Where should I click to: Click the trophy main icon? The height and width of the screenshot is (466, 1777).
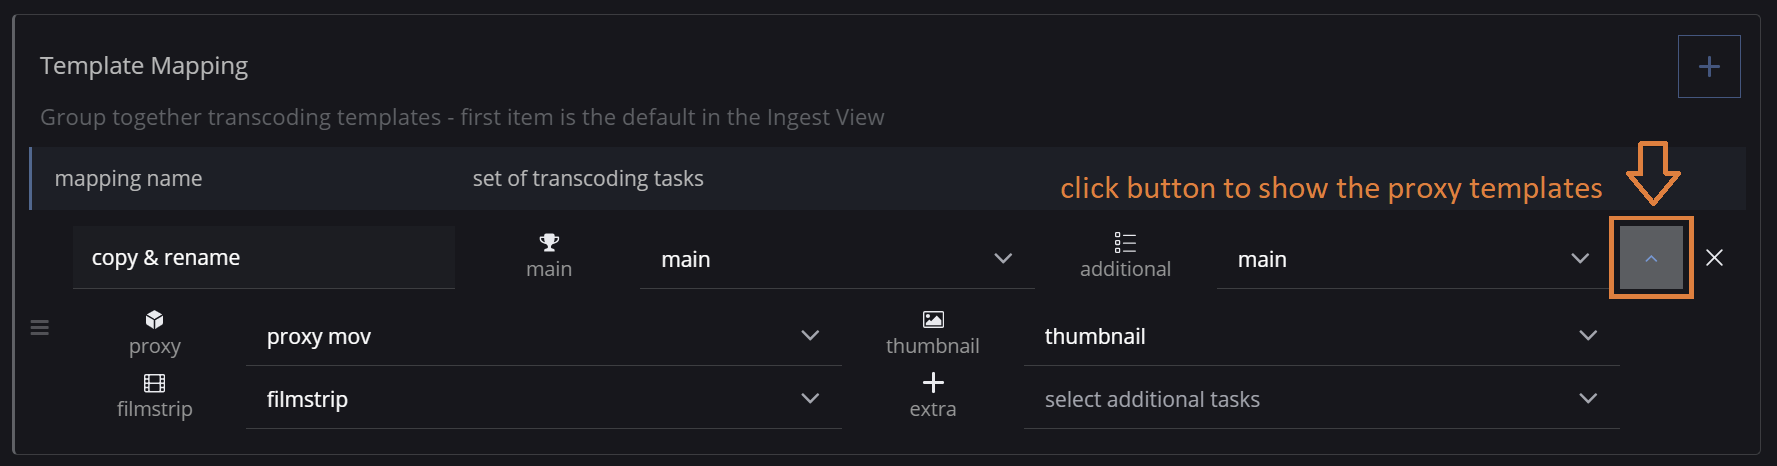click(549, 242)
